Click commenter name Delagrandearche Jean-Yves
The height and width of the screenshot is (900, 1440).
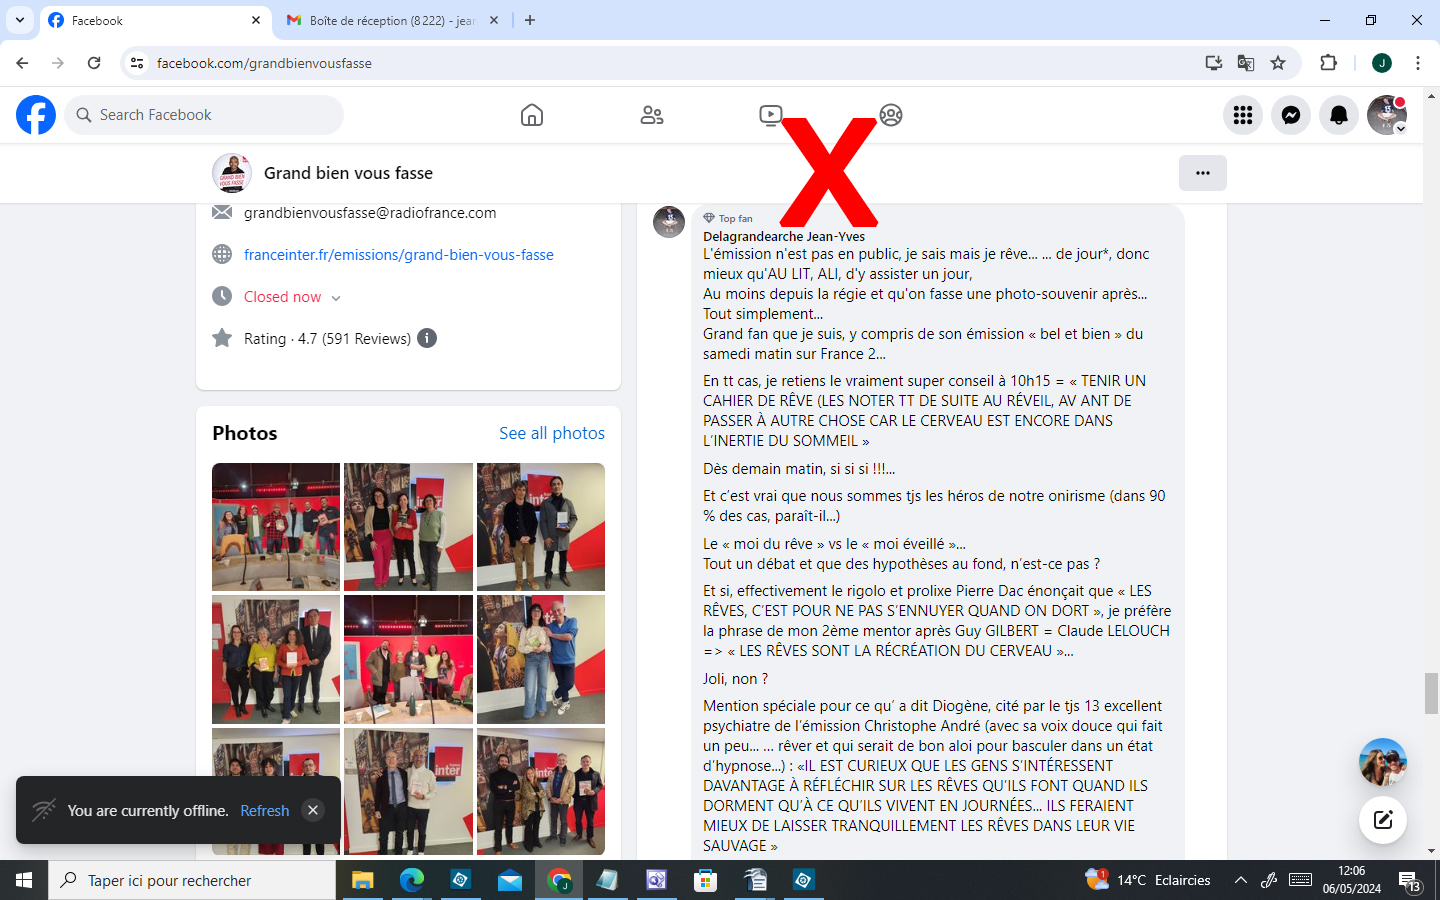click(x=784, y=237)
